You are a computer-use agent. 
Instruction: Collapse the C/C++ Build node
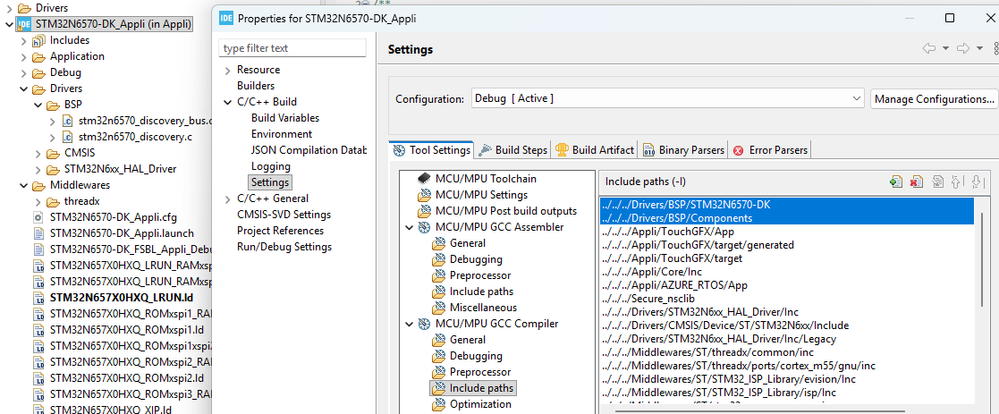coord(227,102)
